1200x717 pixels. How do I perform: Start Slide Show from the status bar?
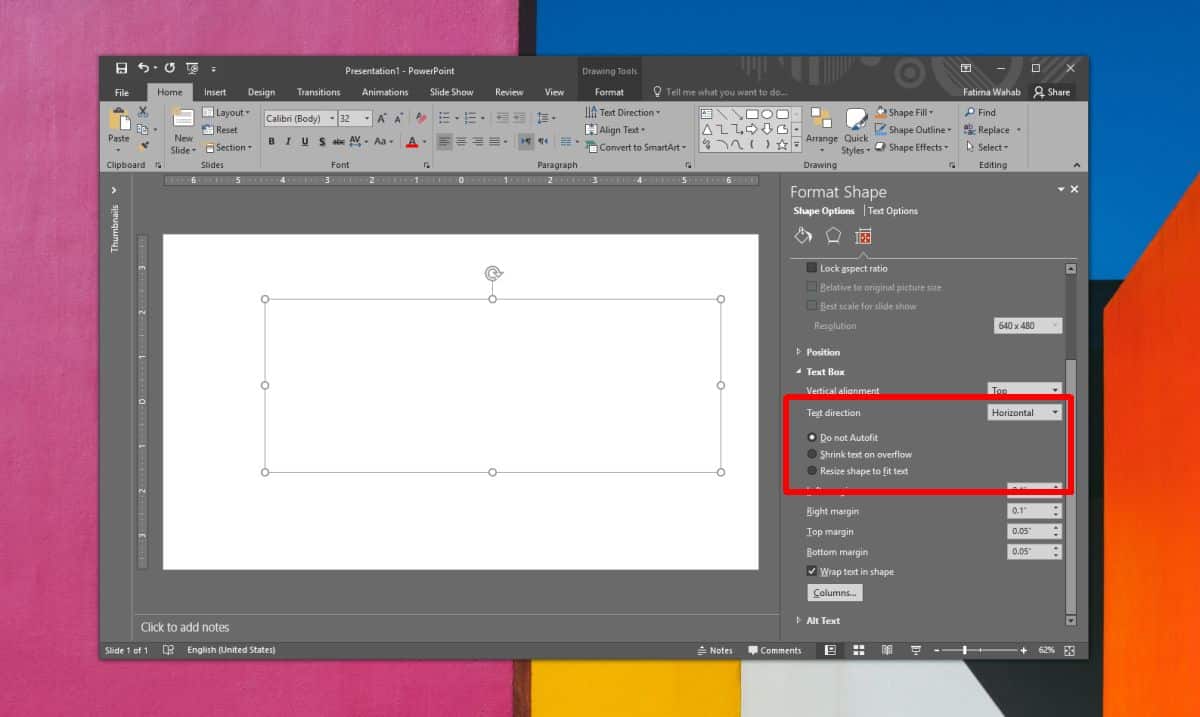[914, 649]
